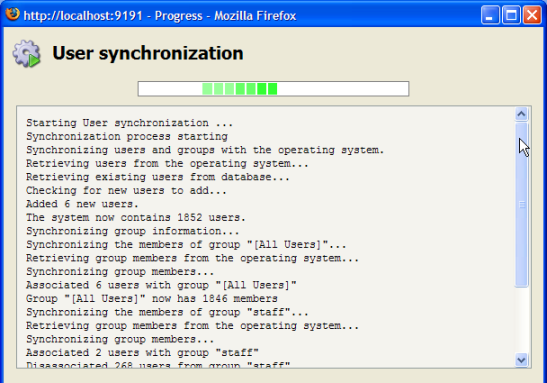The height and width of the screenshot is (383, 547).
Task: Click the log scrollbar thumb
Action: 521,205
